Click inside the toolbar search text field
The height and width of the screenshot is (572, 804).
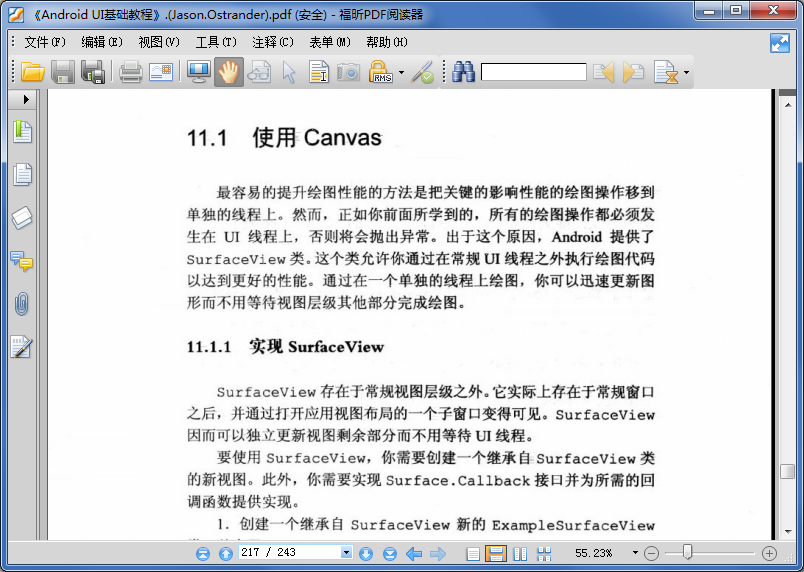533,72
